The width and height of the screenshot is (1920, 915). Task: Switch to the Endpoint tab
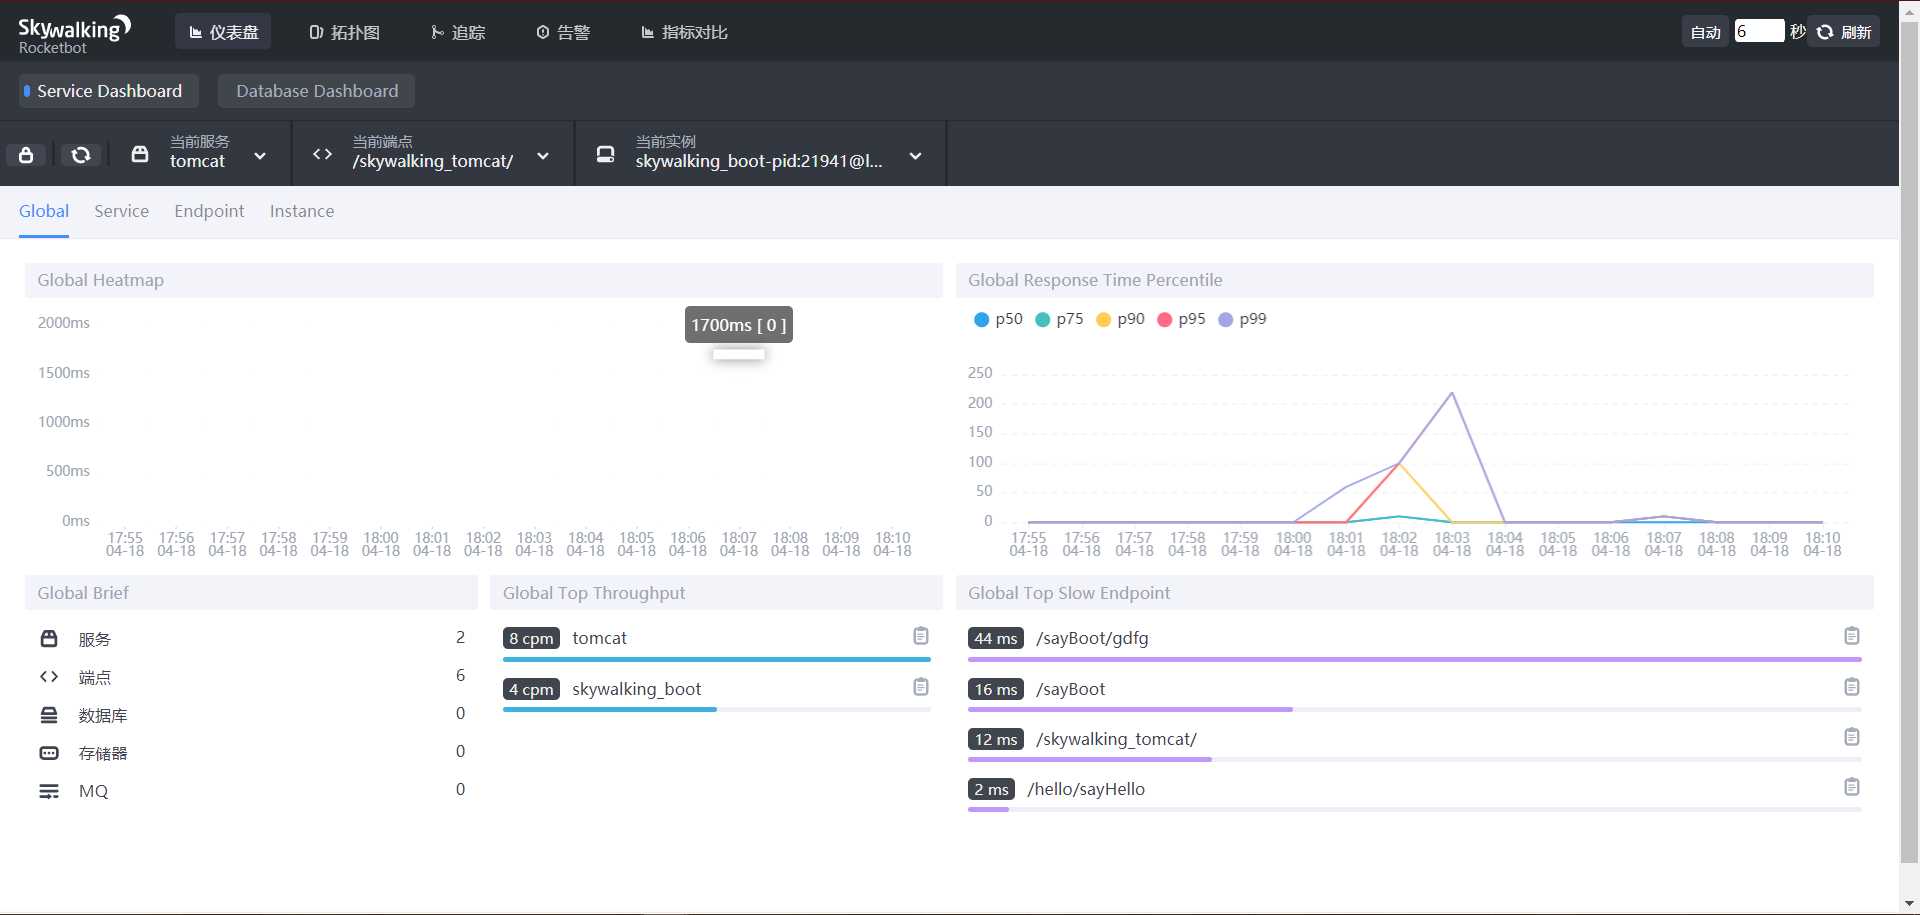pos(209,211)
